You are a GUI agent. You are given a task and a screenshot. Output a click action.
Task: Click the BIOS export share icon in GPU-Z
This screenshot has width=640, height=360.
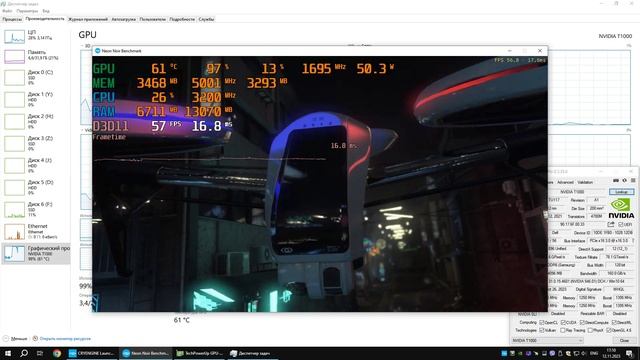(611, 224)
